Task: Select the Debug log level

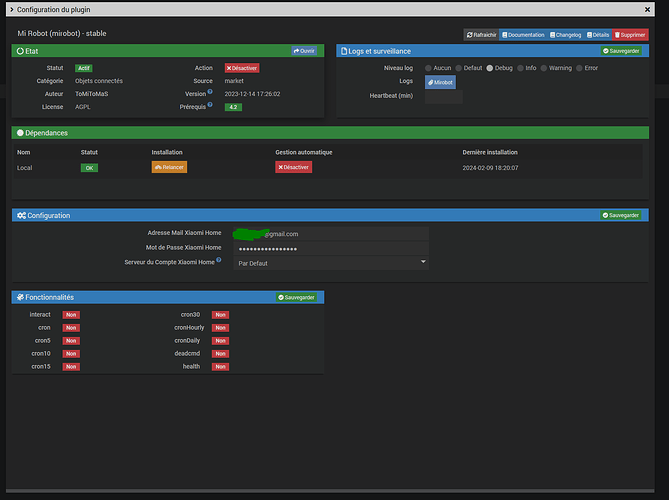Action: pyautogui.click(x=490, y=68)
